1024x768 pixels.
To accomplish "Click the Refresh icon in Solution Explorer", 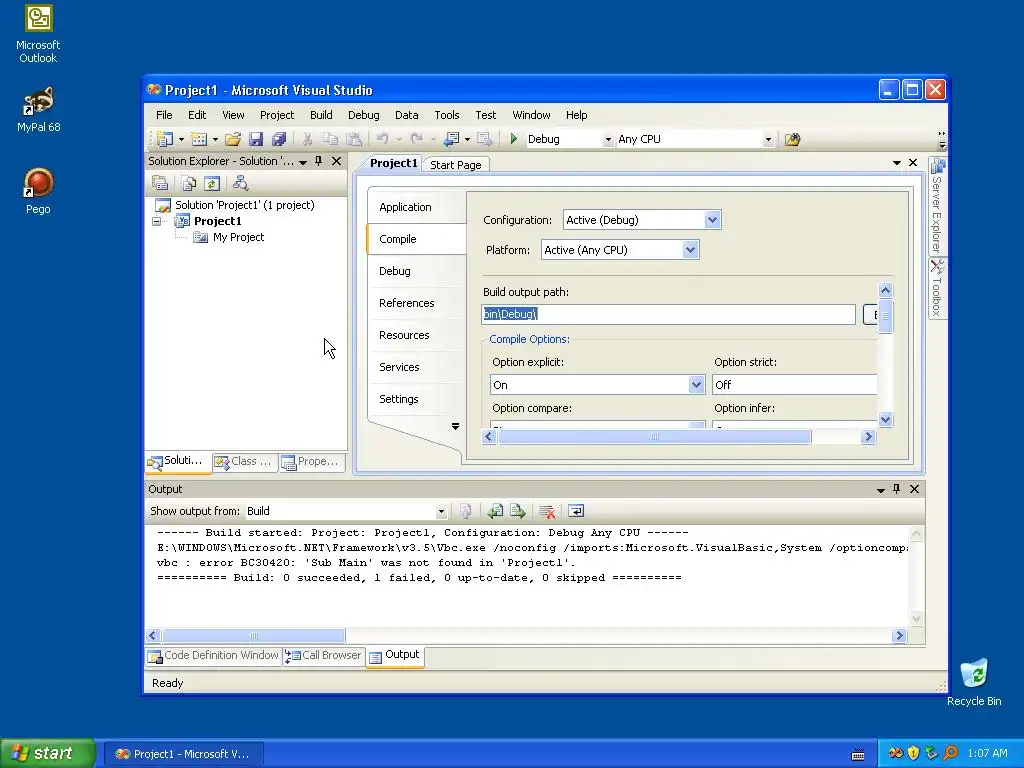I will [x=212, y=184].
